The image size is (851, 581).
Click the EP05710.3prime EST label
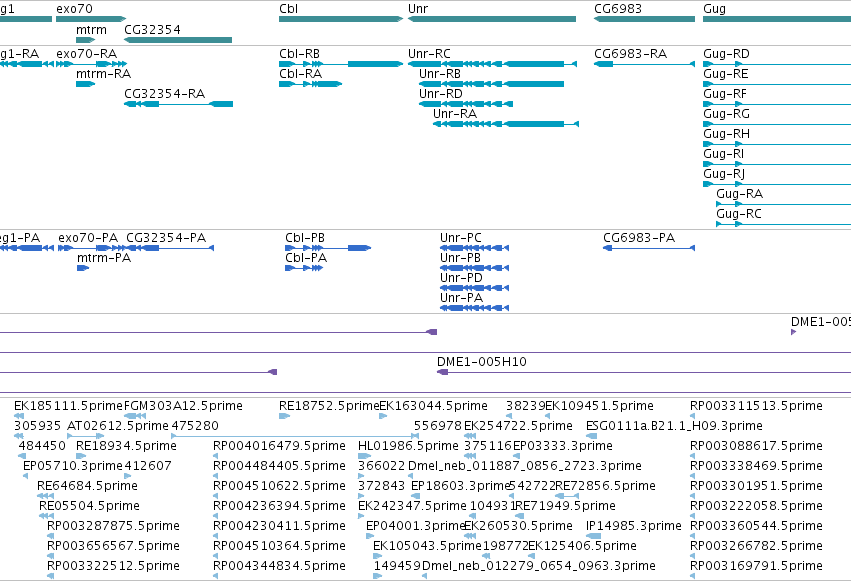(73, 466)
